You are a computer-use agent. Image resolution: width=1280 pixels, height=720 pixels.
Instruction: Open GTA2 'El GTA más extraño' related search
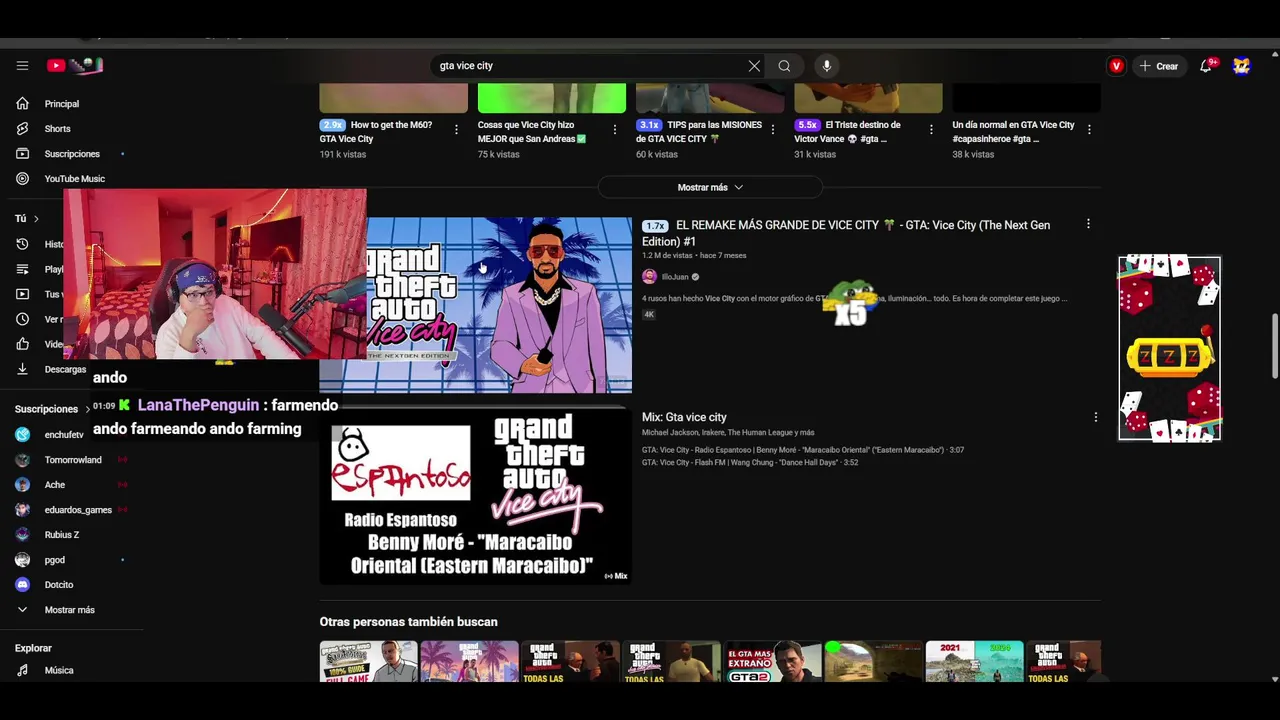773,662
